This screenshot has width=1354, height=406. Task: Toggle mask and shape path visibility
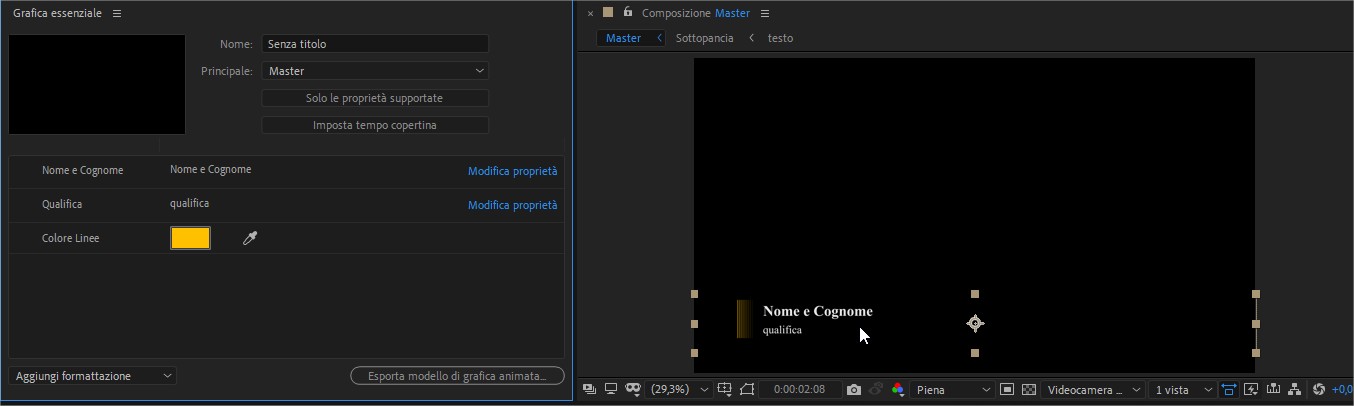pos(746,389)
